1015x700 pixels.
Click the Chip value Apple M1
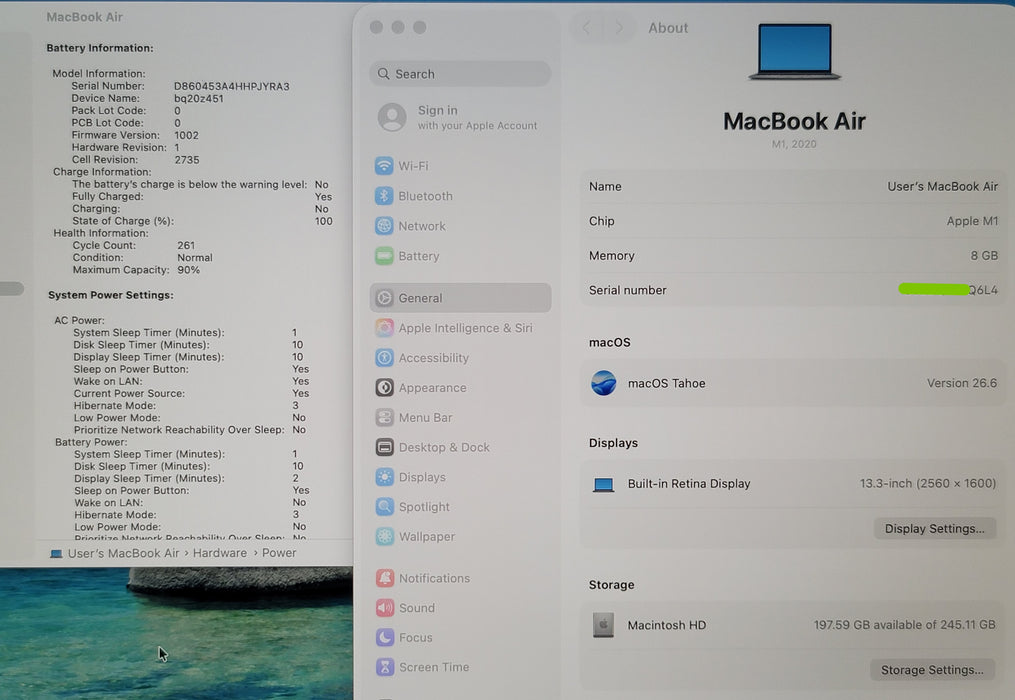point(972,221)
